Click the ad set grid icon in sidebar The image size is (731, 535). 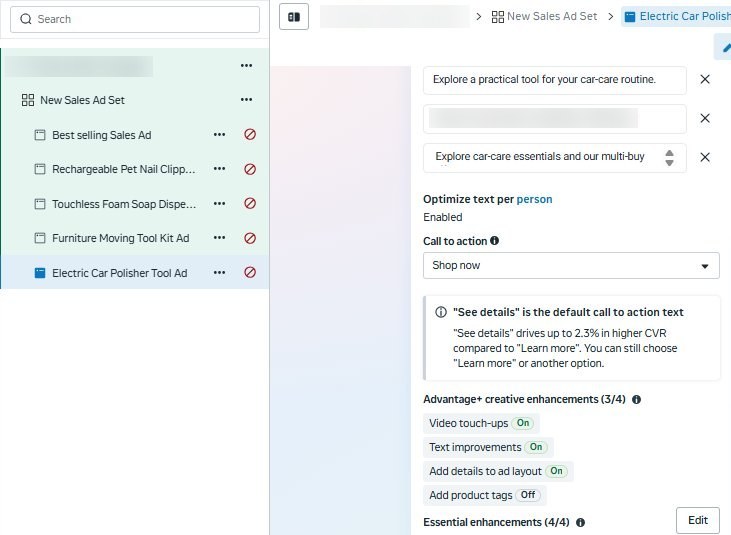coord(28,100)
